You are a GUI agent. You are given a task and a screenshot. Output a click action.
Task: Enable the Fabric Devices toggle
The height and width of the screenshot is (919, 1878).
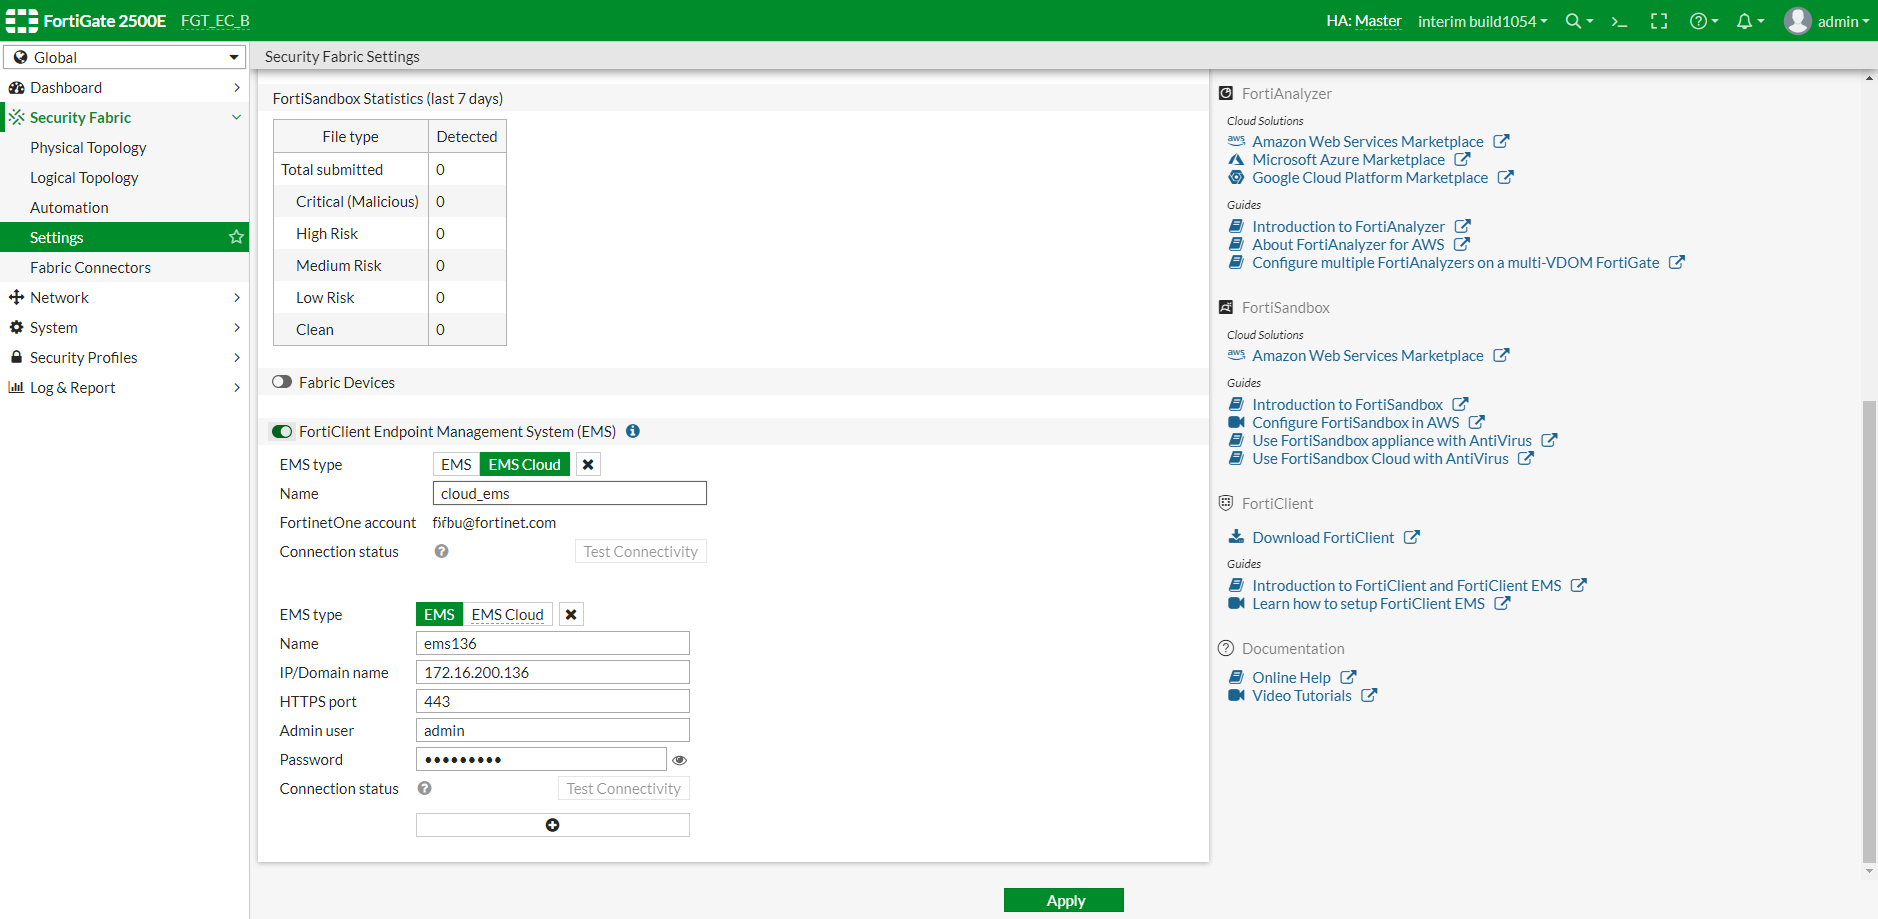(281, 381)
